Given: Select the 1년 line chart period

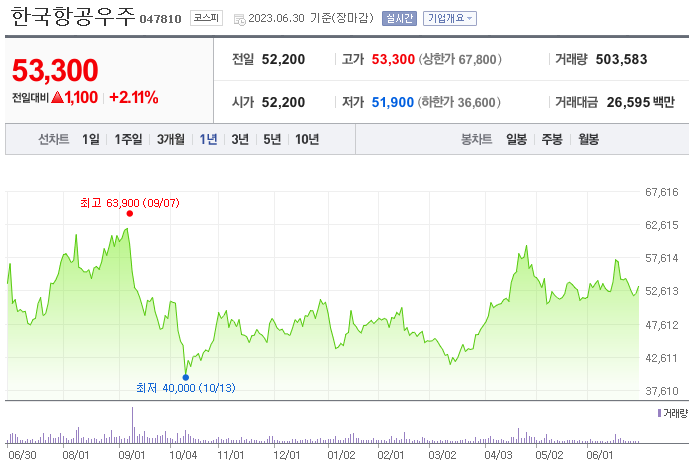Looking at the screenshot, I should coord(208,139).
